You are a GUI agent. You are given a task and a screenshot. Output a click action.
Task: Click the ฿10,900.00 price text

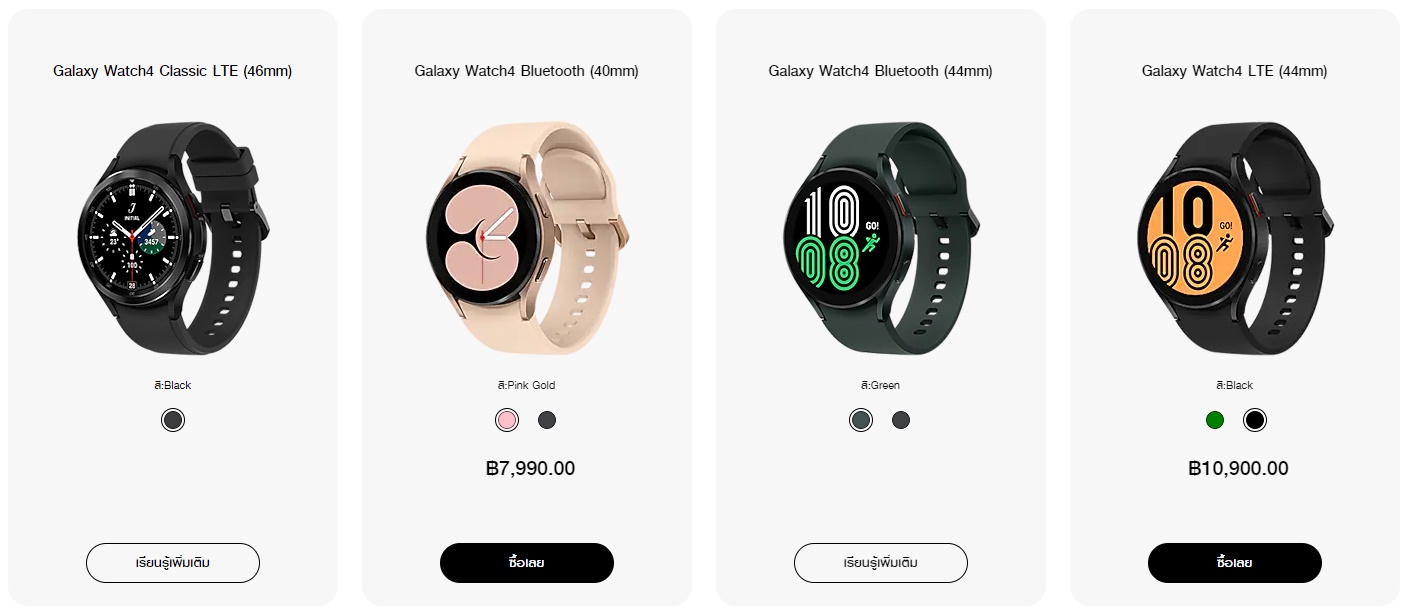pyautogui.click(x=1238, y=468)
